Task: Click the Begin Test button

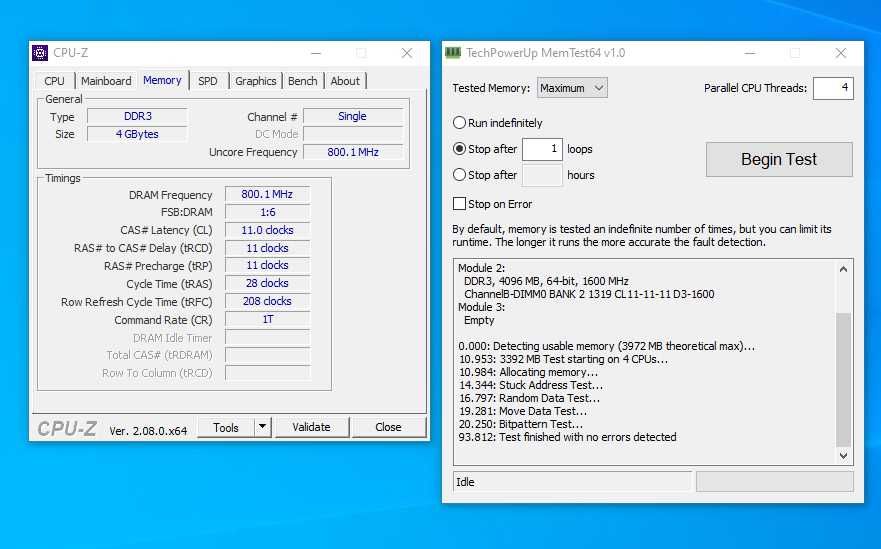Action: pos(779,160)
